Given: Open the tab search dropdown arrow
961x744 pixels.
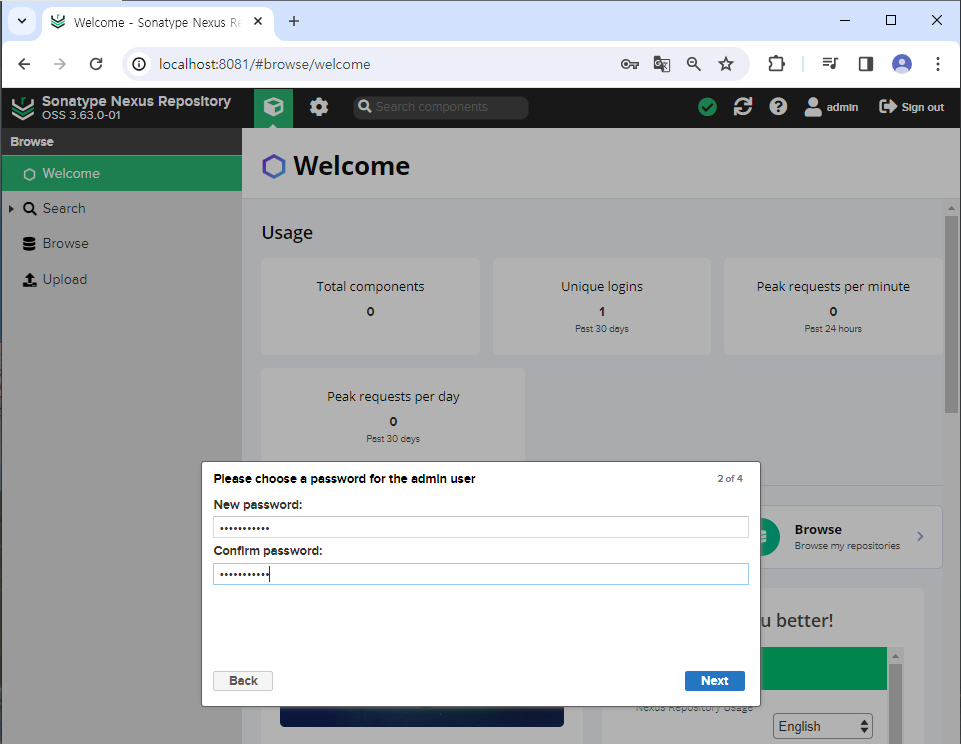Looking at the screenshot, I should (x=22, y=21).
